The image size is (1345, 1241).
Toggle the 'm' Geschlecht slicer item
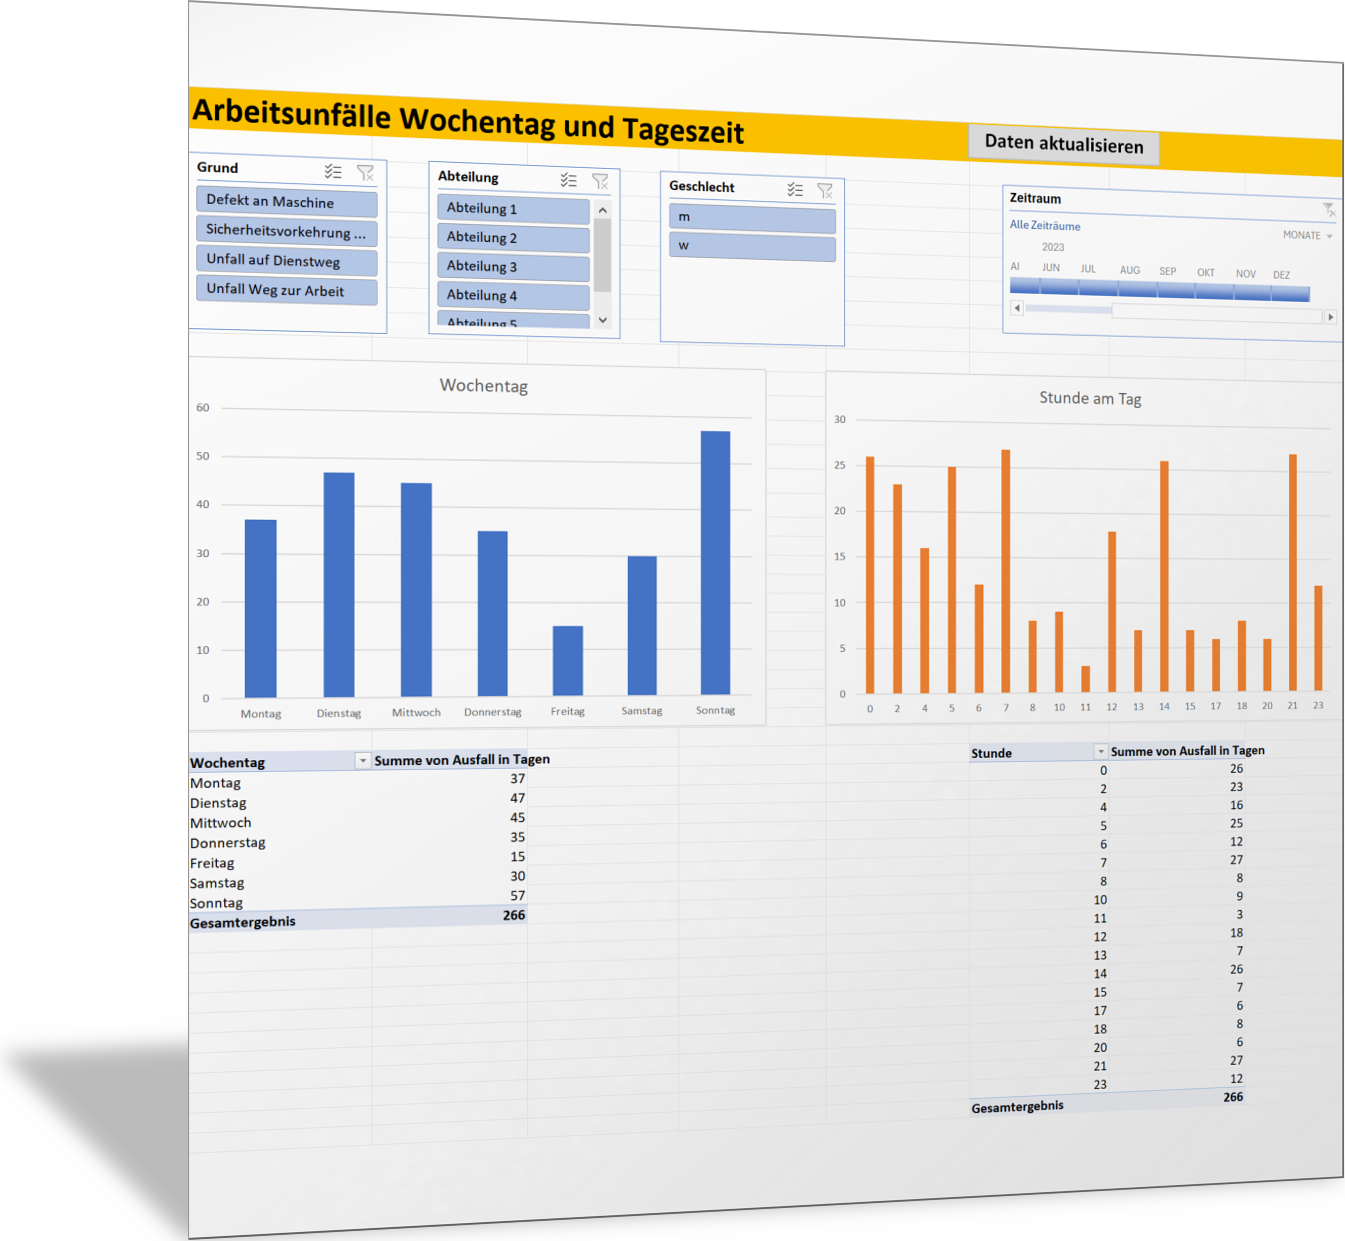point(751,218)
